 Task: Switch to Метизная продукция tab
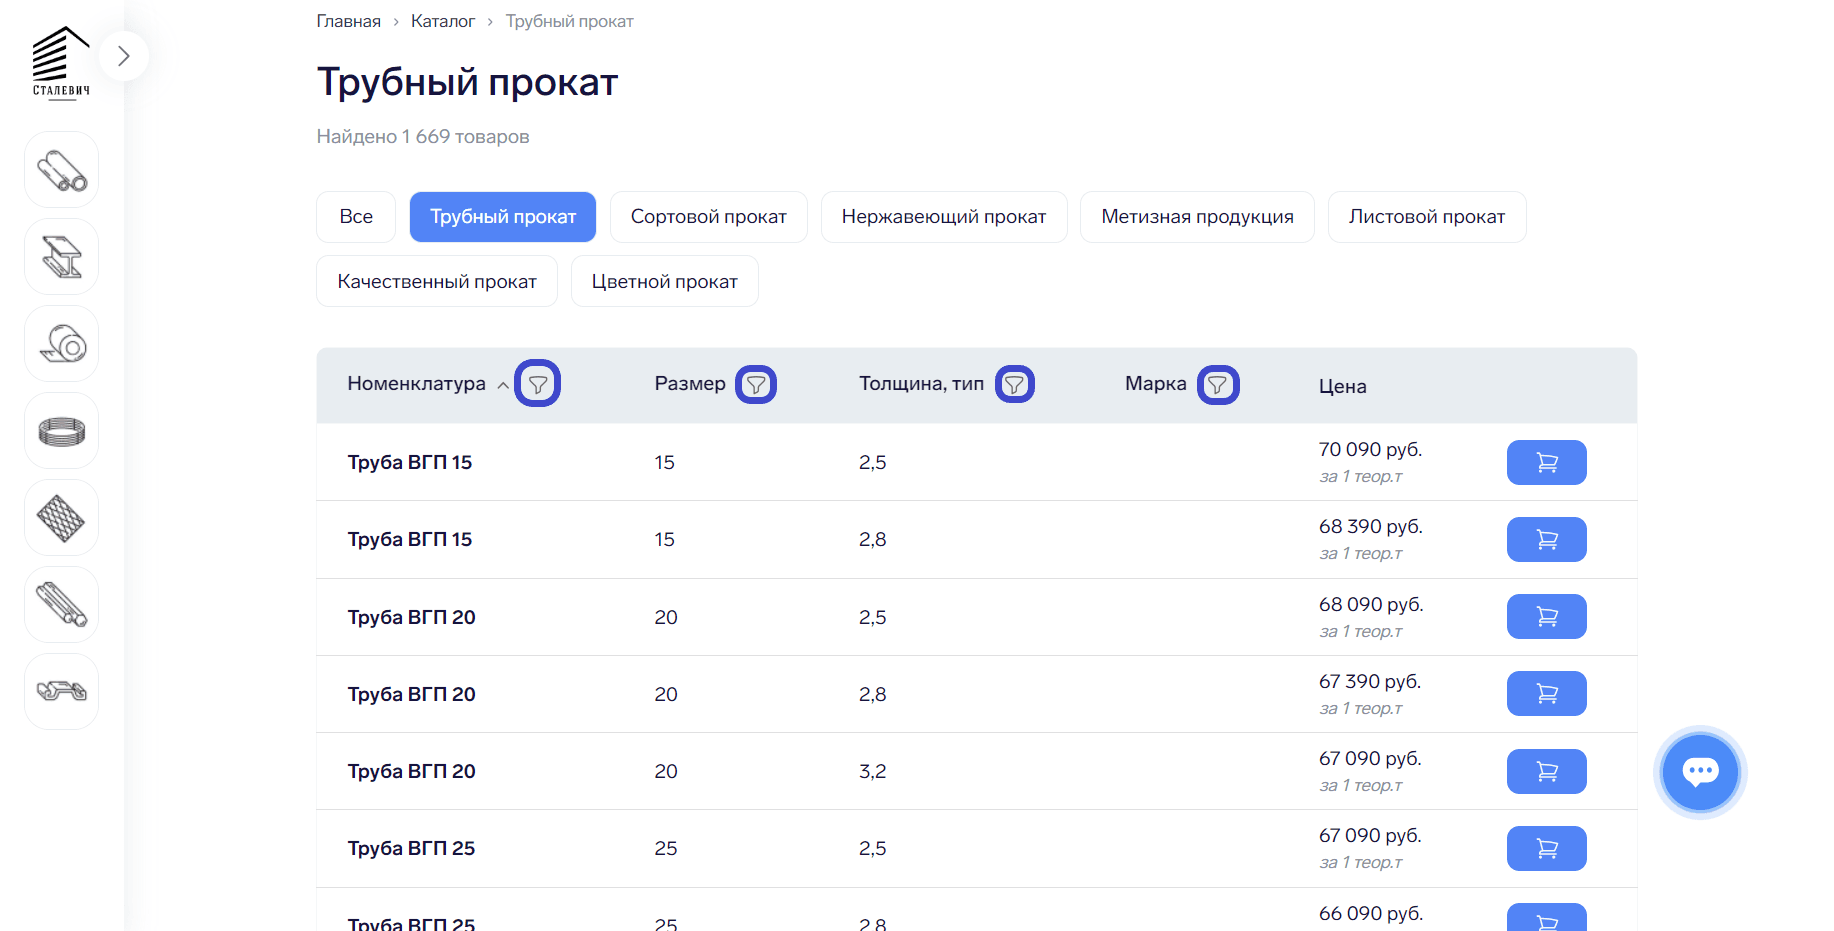(1197, 217)
